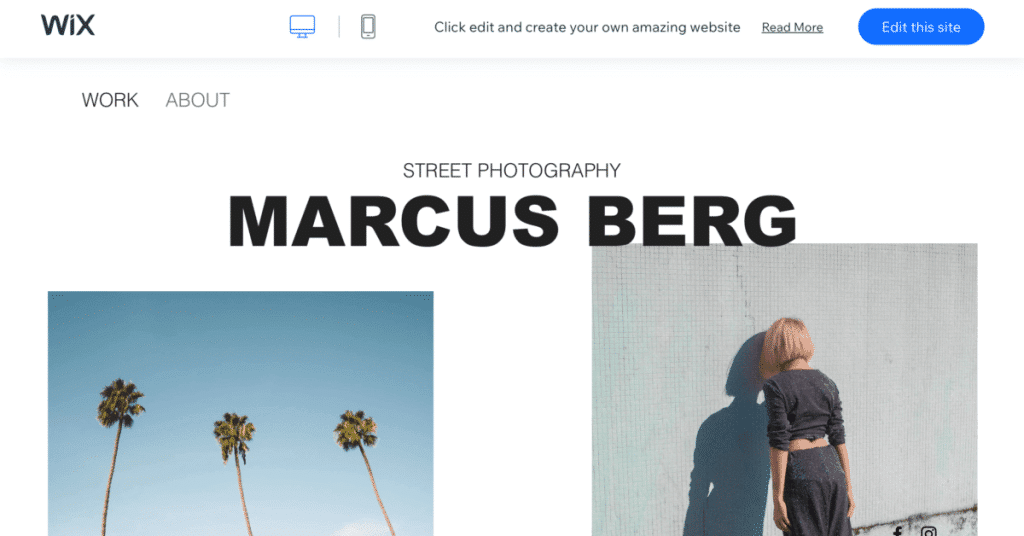
Task: Select the STREET PHOTOGRAPHY subtitle
Action: [x=511, y=170]
